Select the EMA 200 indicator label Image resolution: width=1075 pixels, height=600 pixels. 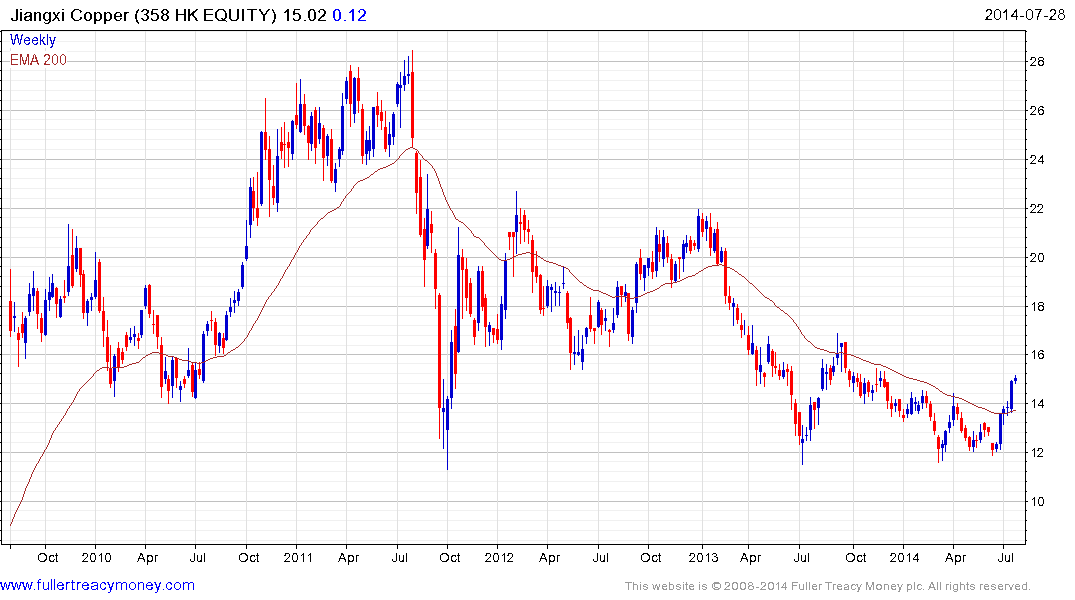click(38, 60)
